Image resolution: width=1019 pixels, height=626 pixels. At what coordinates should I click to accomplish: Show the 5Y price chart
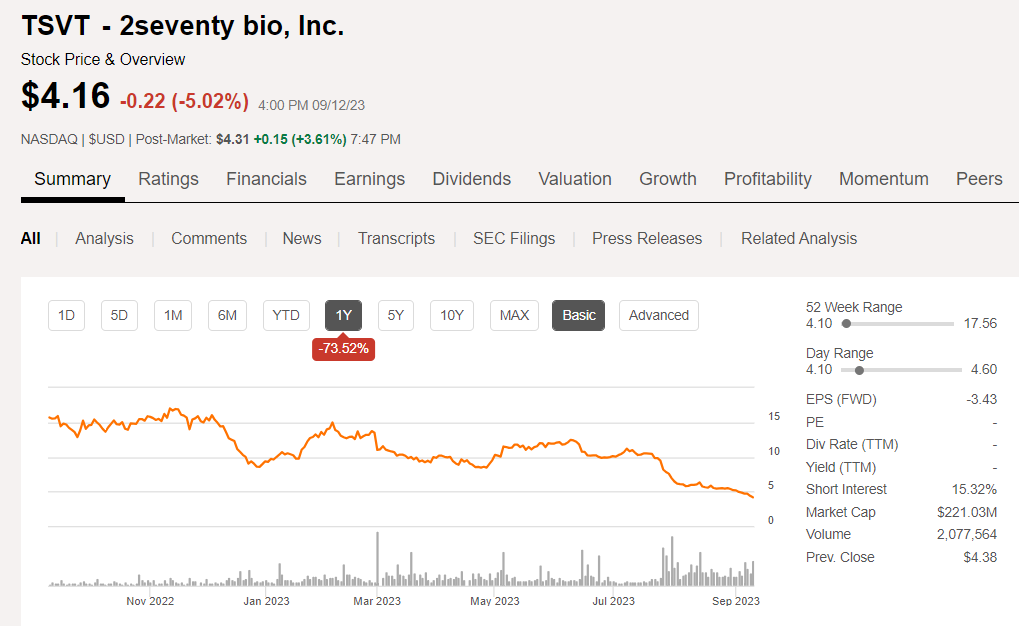(x=396, y=315)
